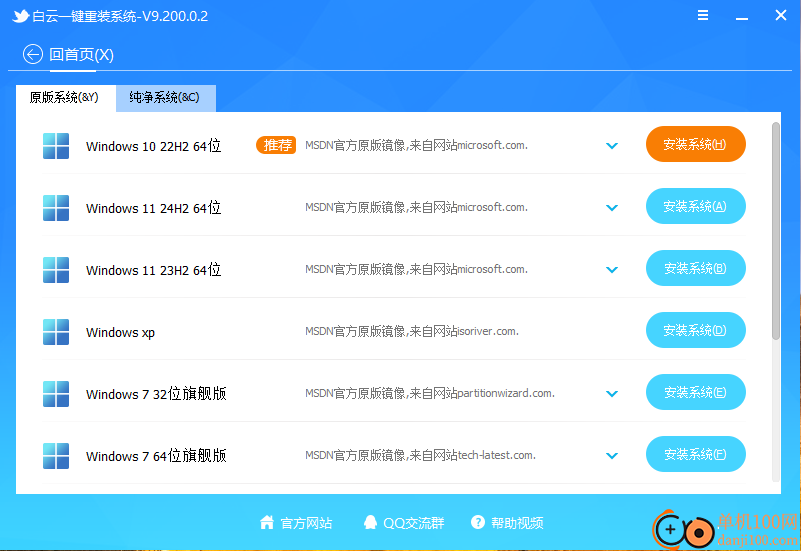Install Windows 11 24H2 with 安装系统(A)
Screen dimensions: 801x551
(x=696, y=206)
